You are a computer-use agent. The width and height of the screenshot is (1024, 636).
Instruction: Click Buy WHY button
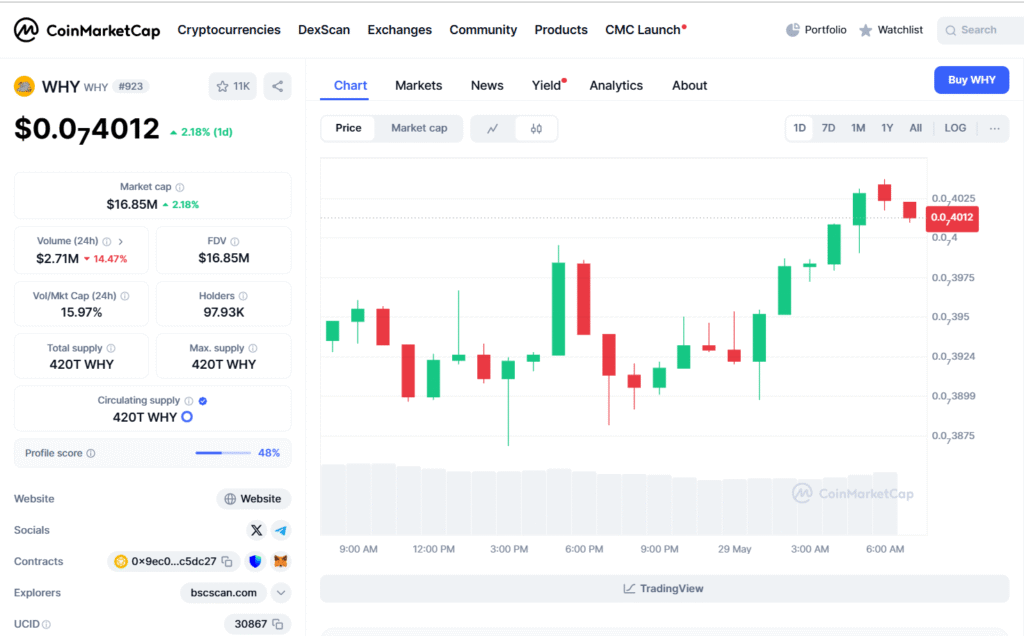pyautogui.click(x=971, y=80)
